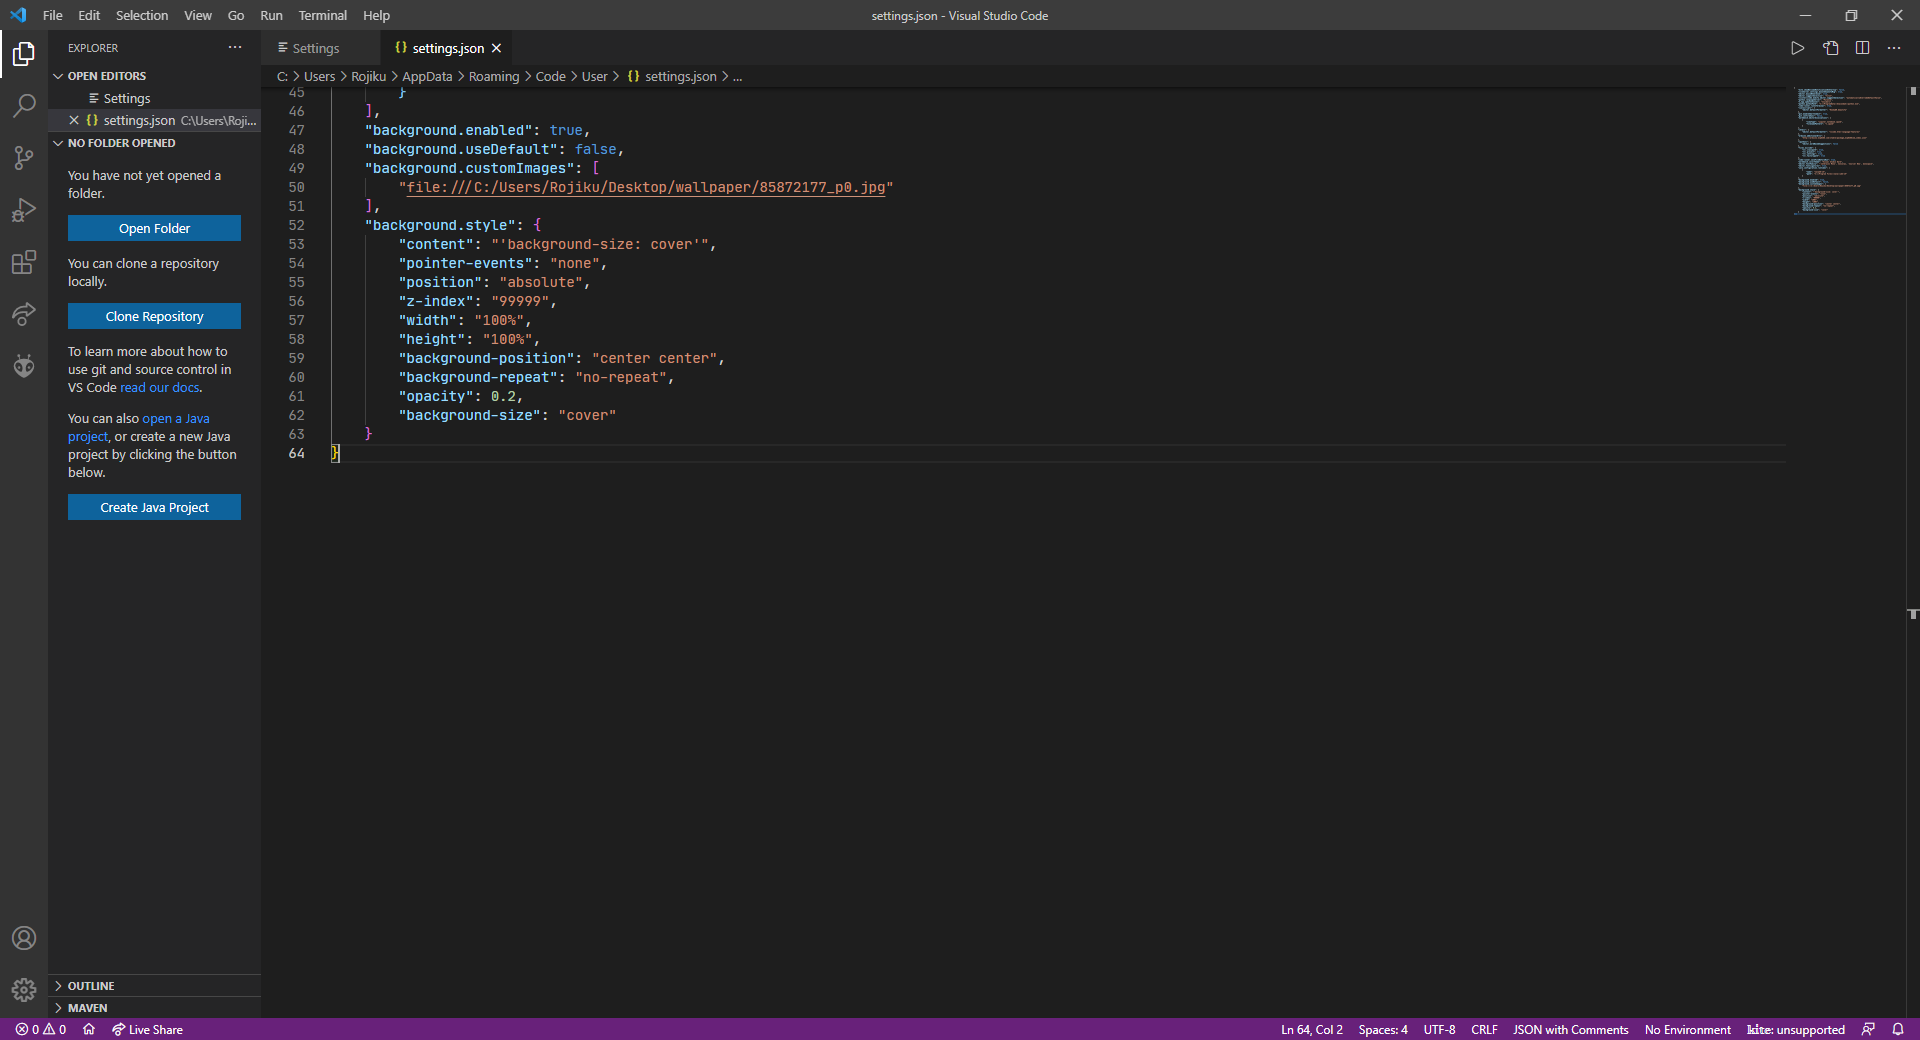
Task: Click the Create Java Project button
Action: tap(154, 507)
